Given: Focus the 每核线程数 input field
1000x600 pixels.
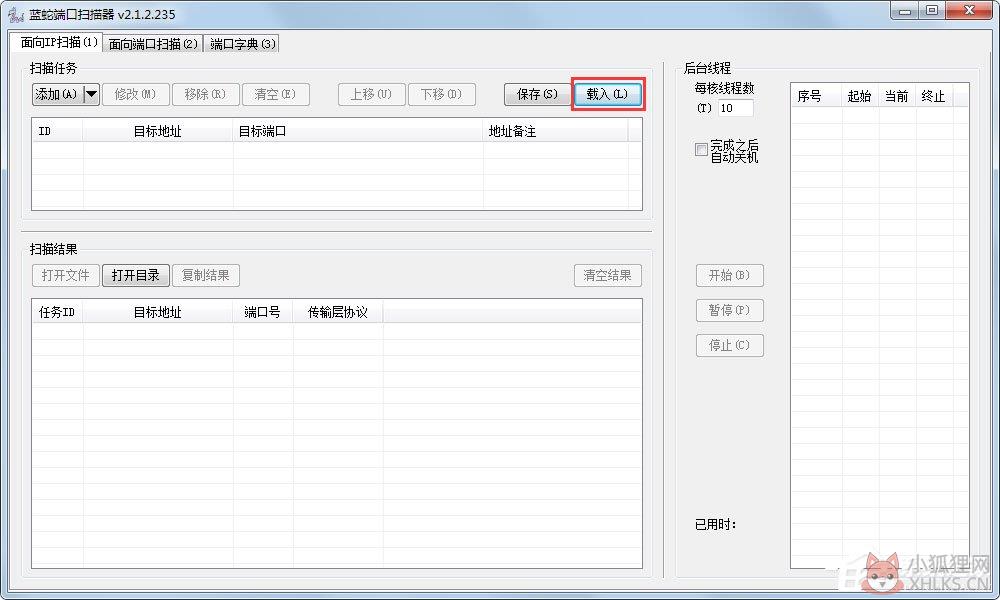Looking at the screenshot, I should [x=735, y=108].
